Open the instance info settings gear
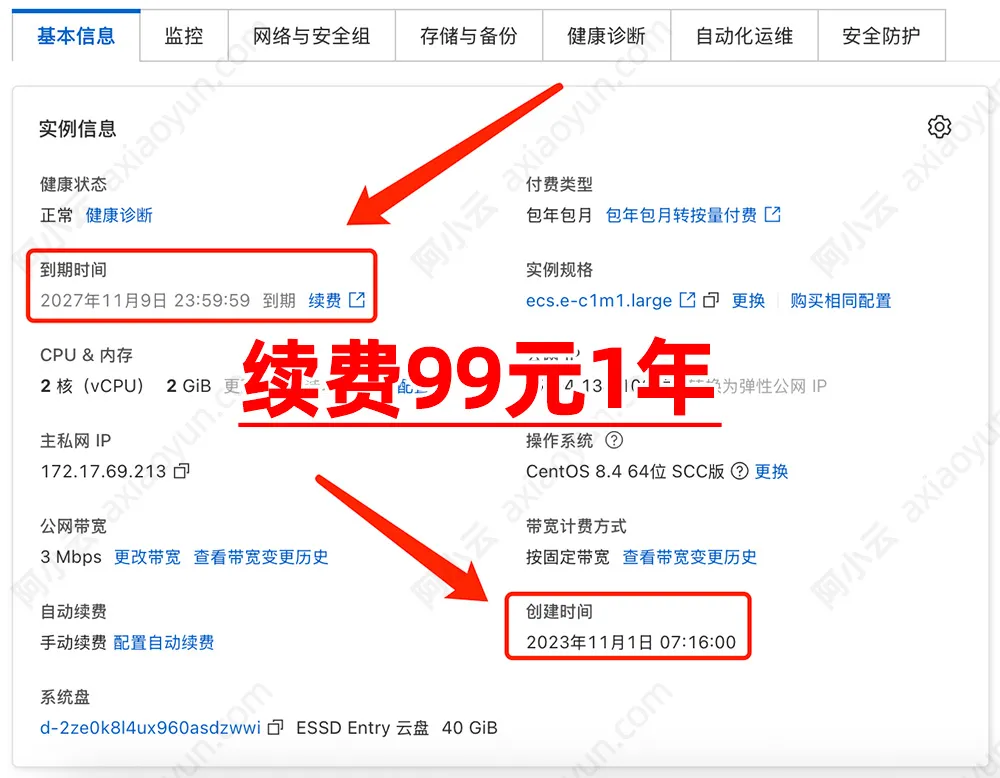The width and height of the screenshot is (1000, 778). point(939,125)
